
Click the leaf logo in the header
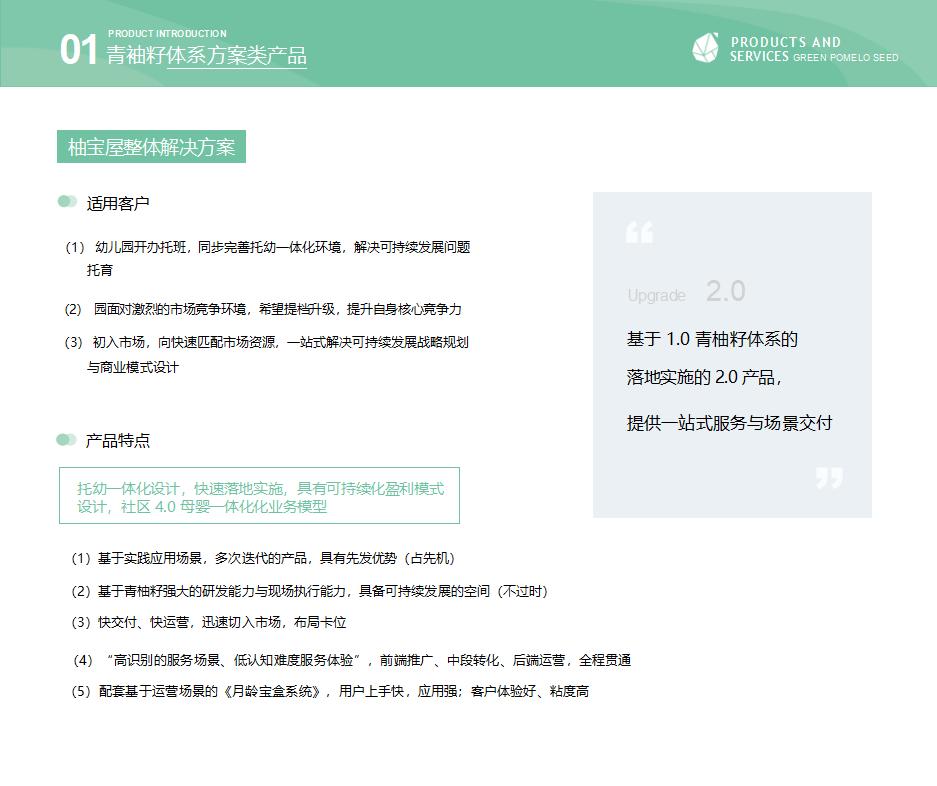pos(705,48)
